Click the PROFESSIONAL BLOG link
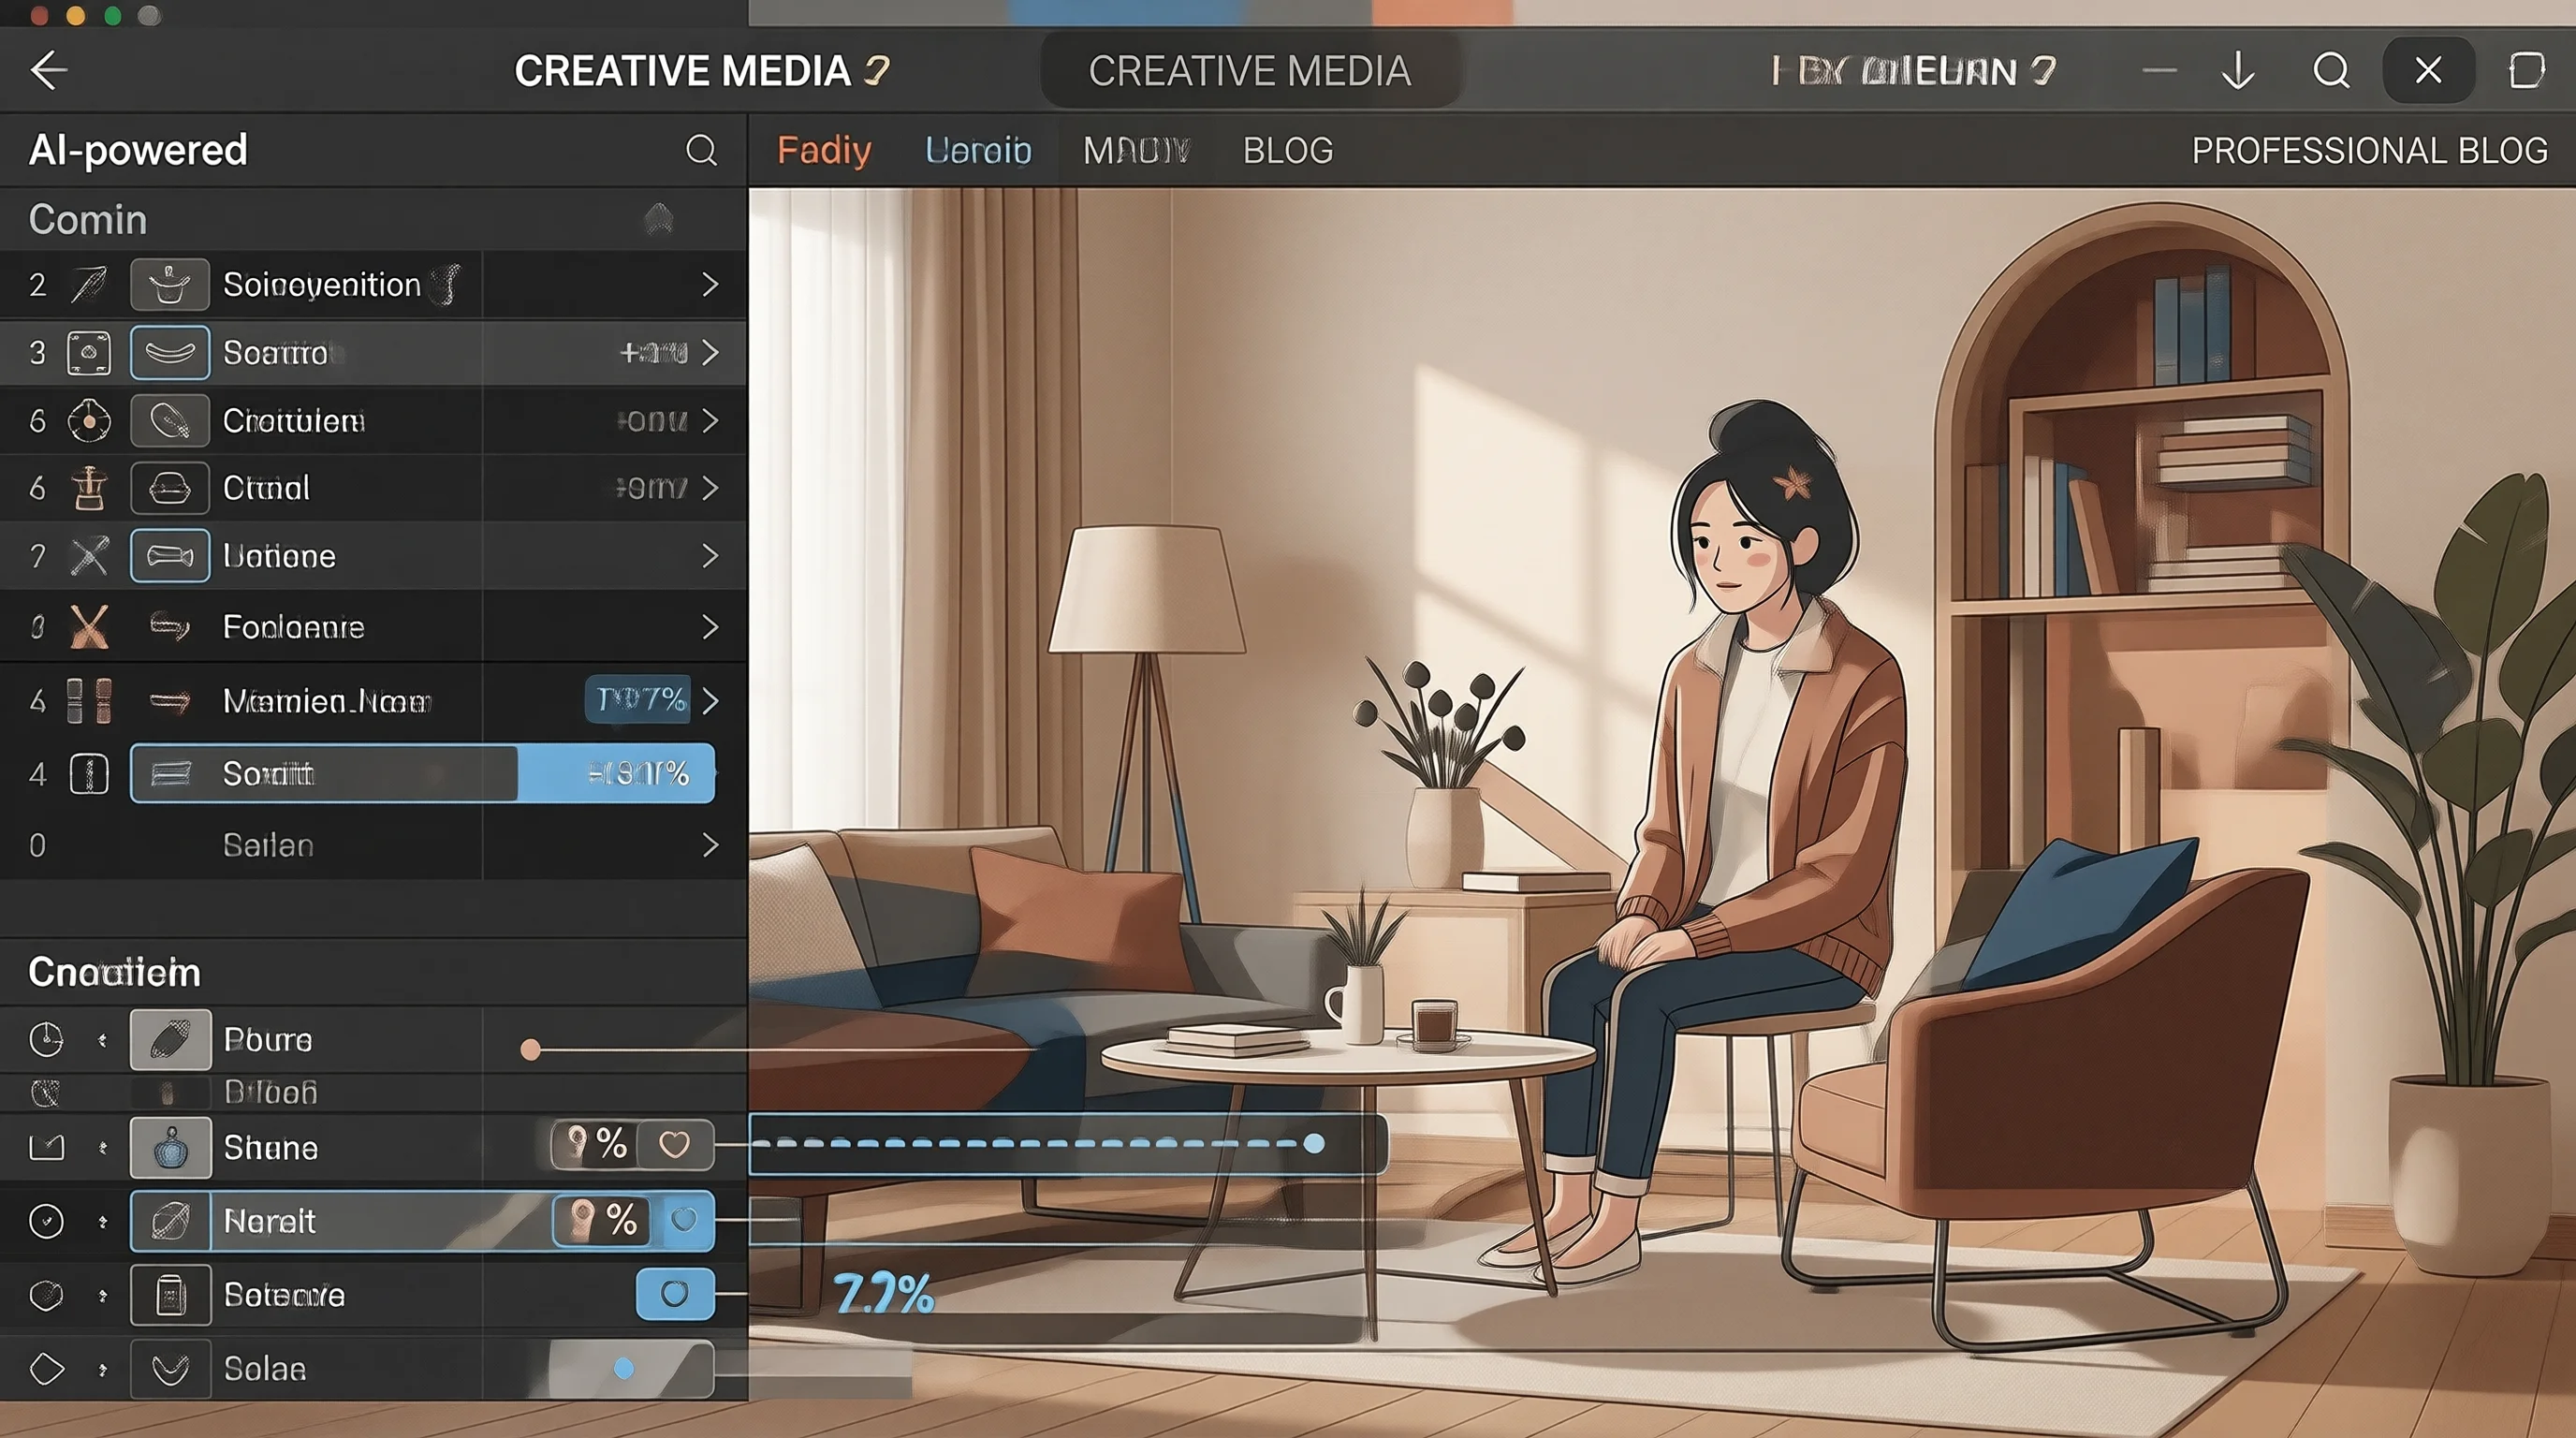 pos(2369,151)
